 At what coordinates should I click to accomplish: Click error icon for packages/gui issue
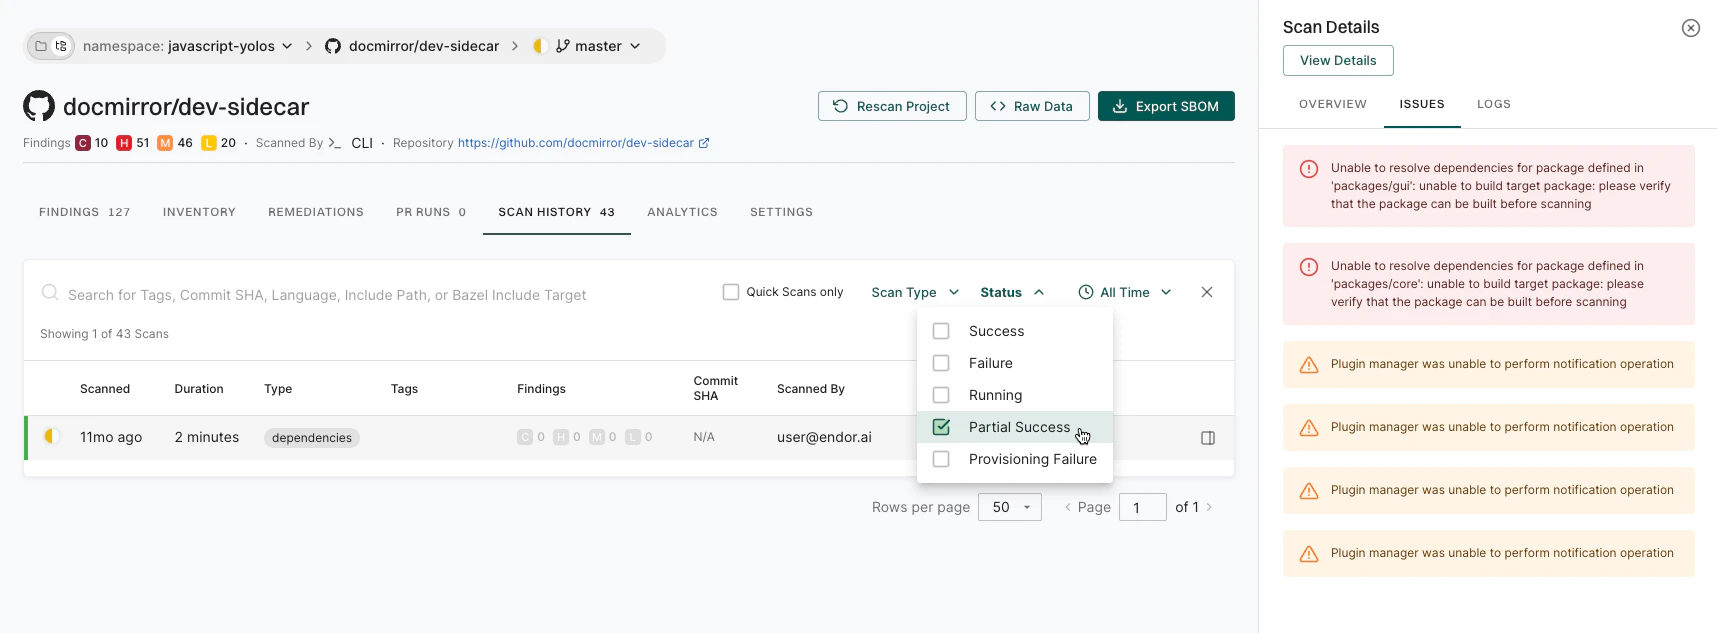click(1309, 169)
